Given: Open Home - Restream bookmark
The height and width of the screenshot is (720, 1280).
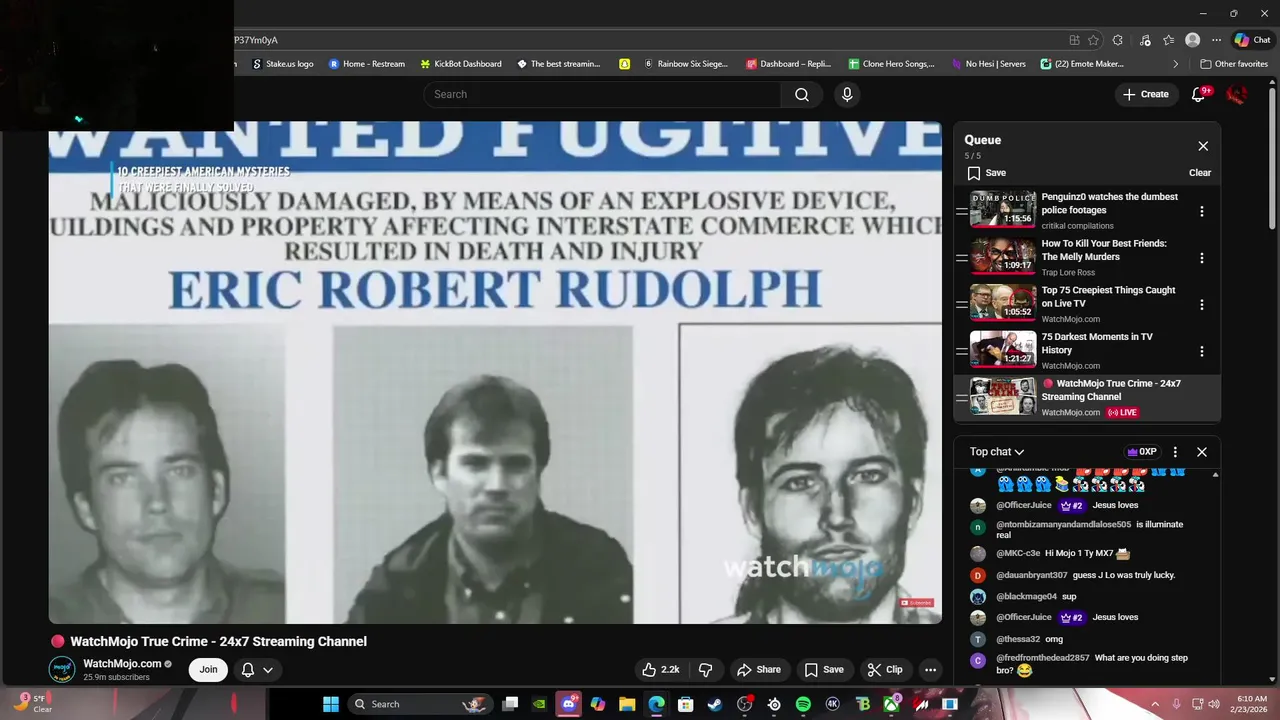Looking at the screenshot, I should click(x=367, y=64).
